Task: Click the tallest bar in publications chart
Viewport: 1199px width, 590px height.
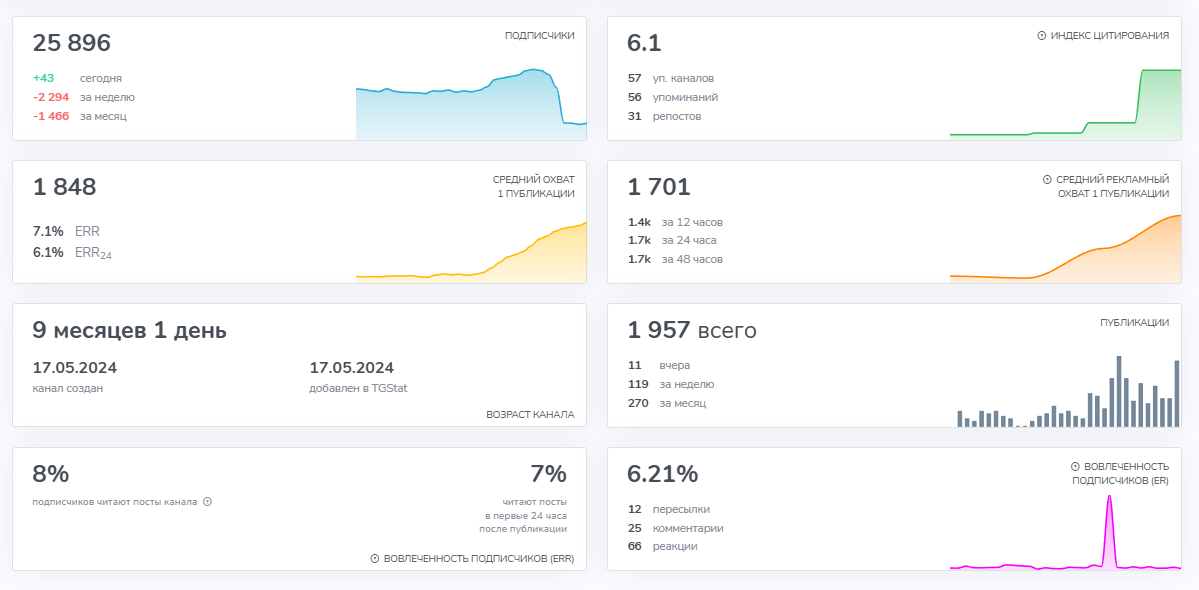Action: tap(1119, 392)
